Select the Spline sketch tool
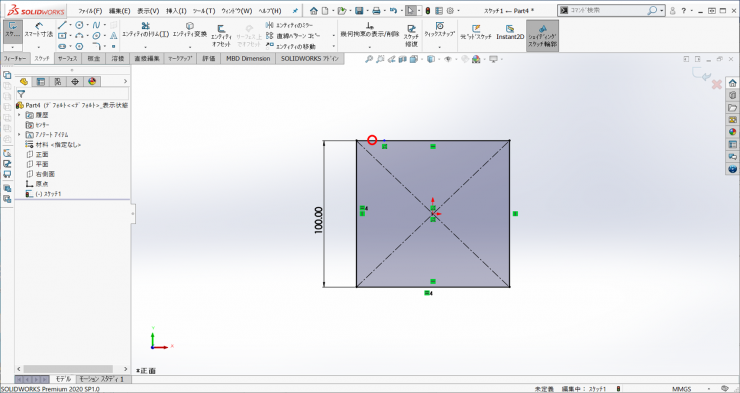Image resolution: width=740 pixels, height=393 pixels. [x=96, y=25]
